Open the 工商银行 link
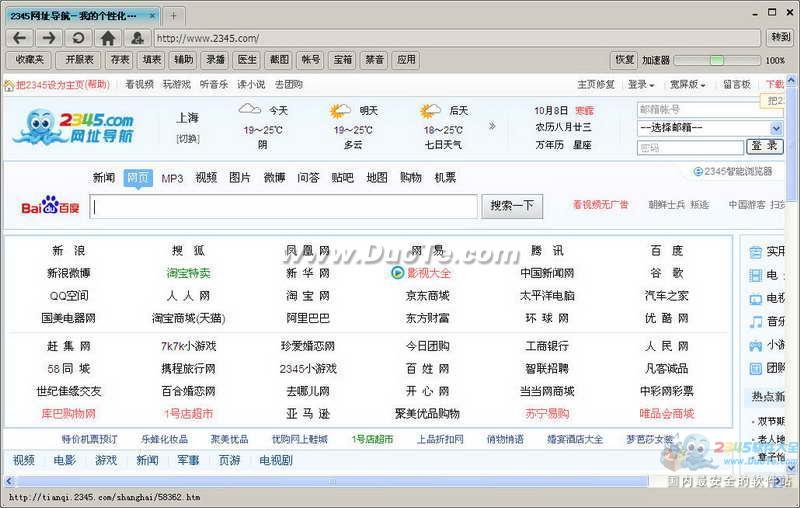 (x=547, y=346)
